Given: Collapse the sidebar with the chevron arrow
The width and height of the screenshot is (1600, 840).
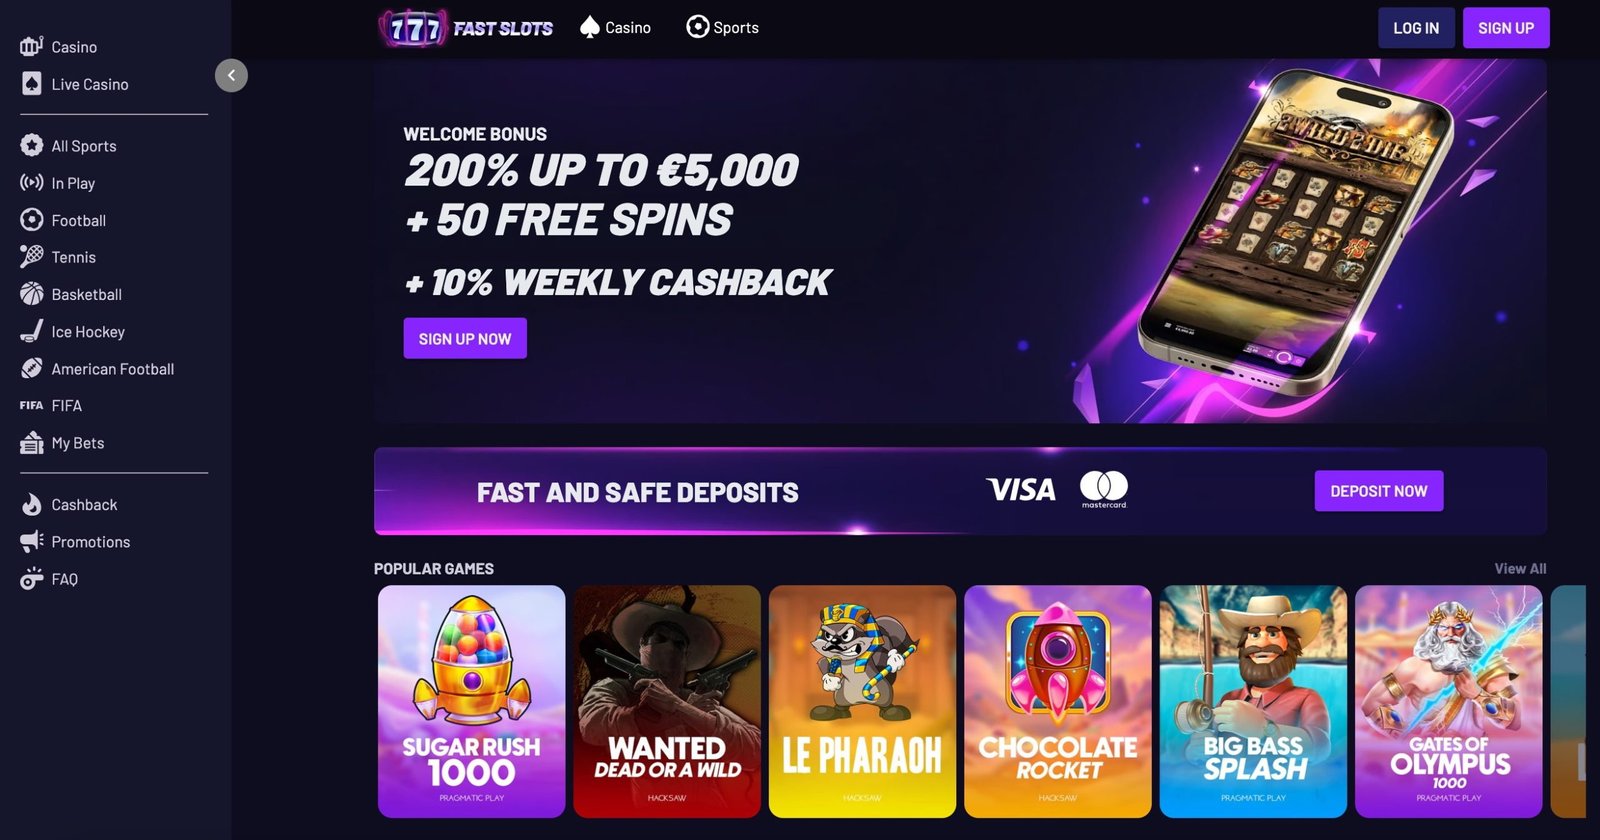Looking at the screenshot, I should tap(231, 75).
